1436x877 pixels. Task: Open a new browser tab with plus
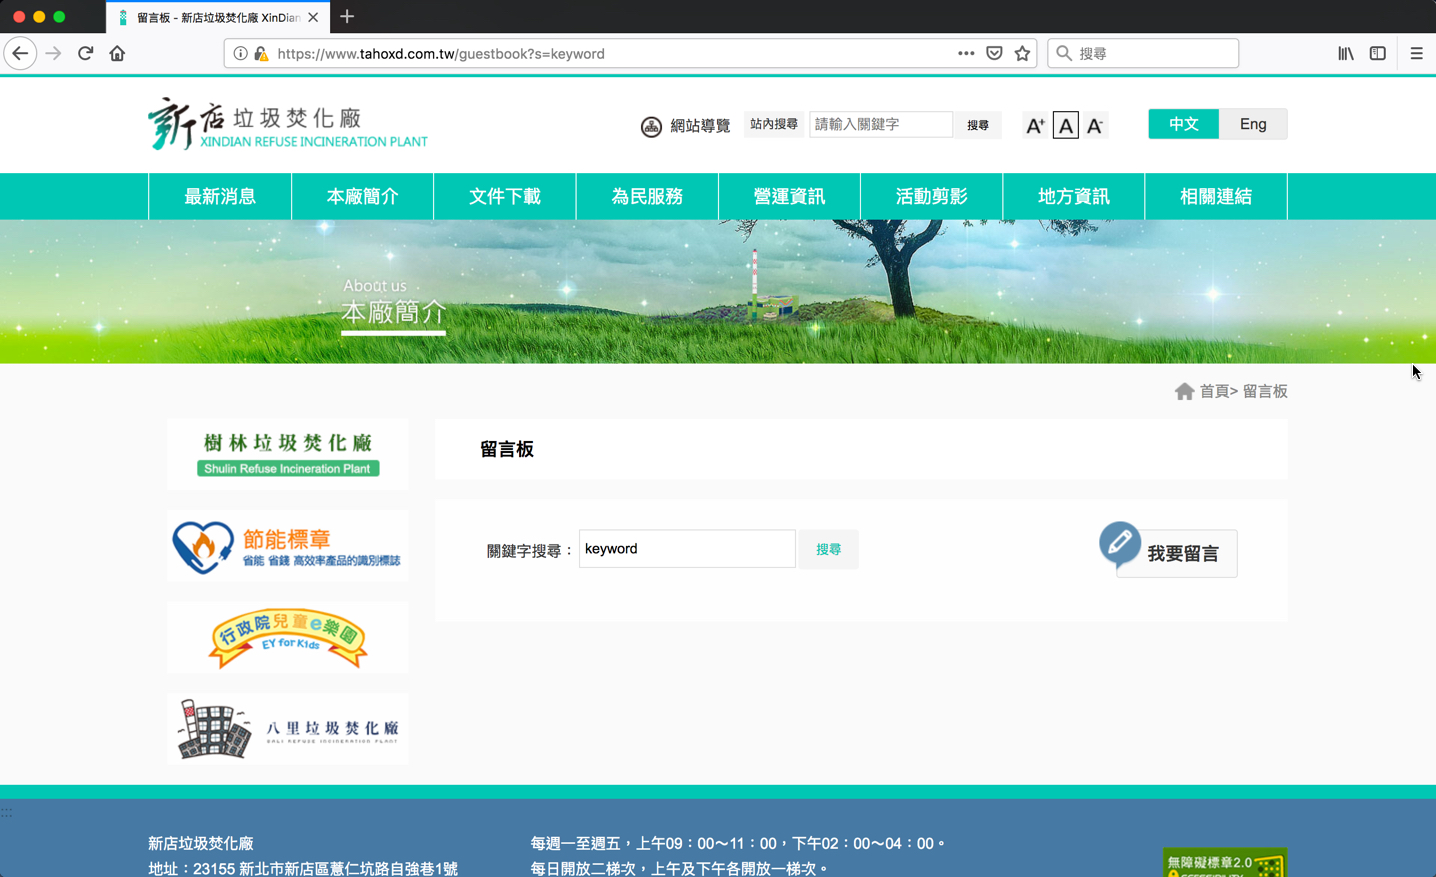[x=347, y=17]
